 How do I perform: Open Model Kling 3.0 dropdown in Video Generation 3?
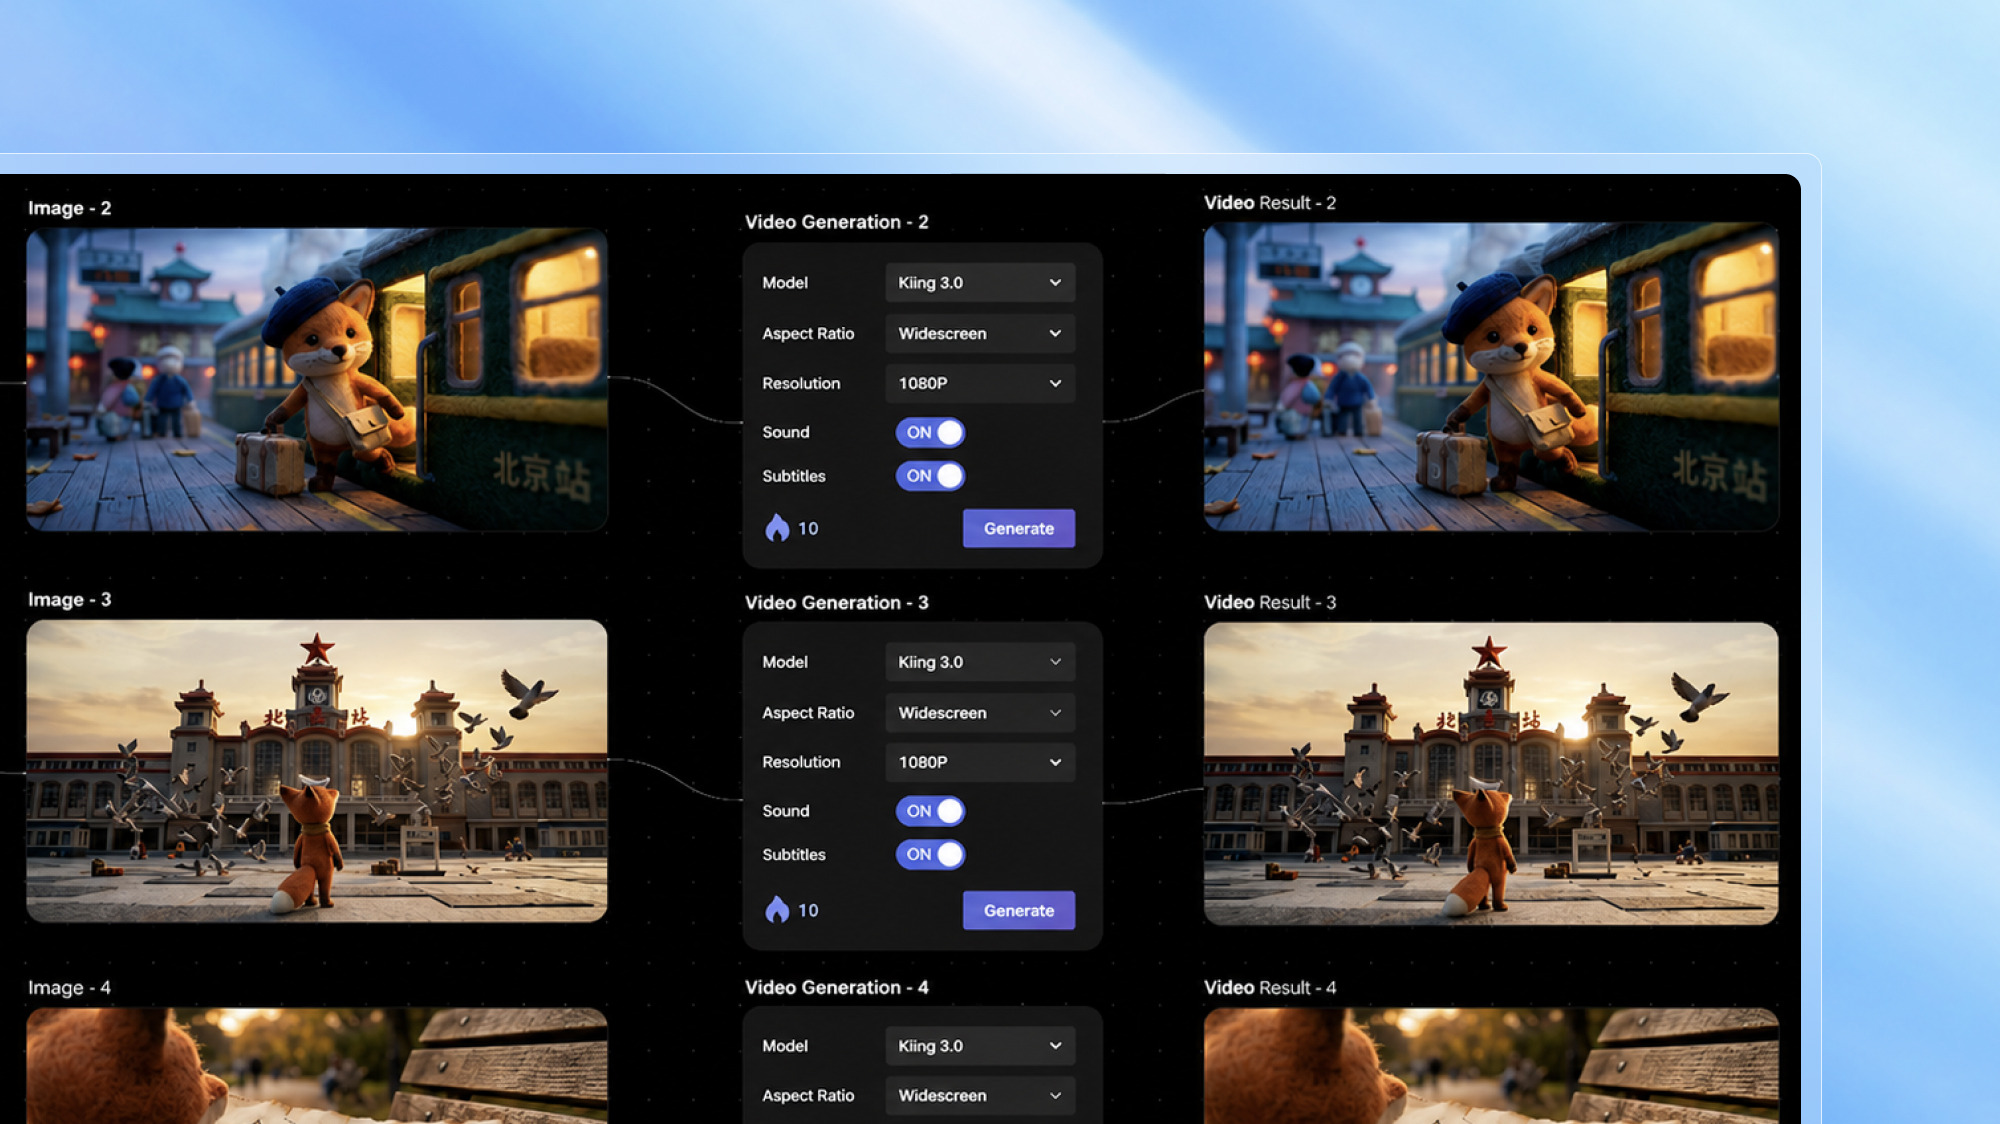980,662
